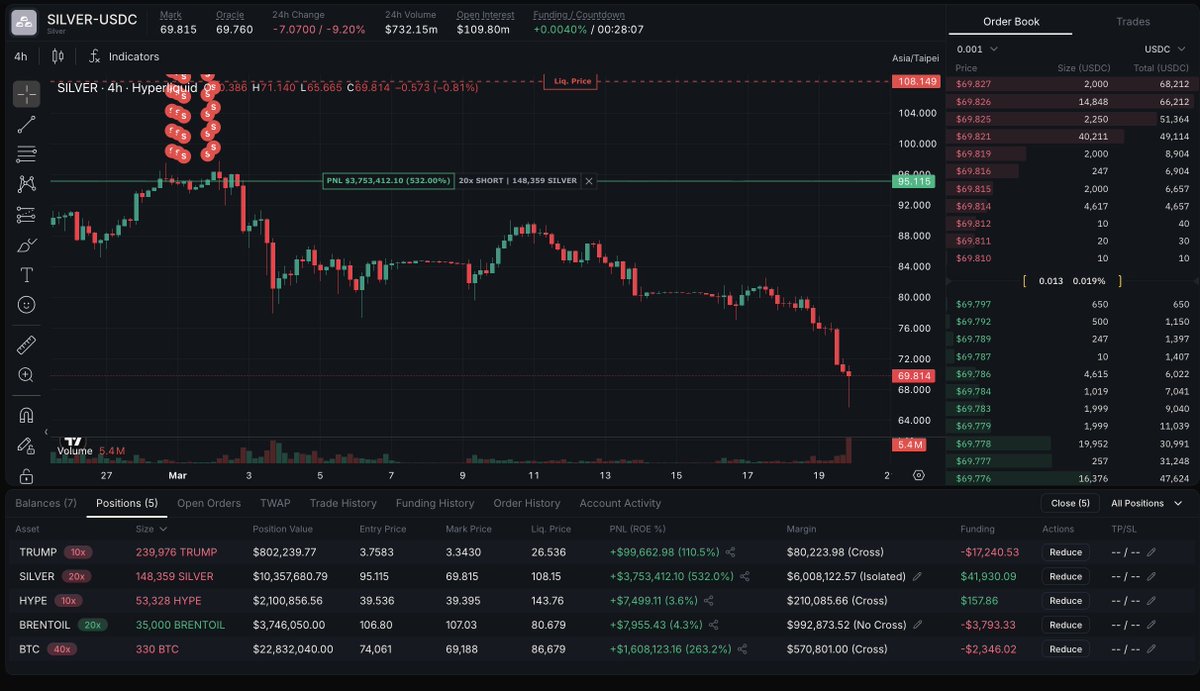This screenshot has width=1200, height=691.
Task: Activate the zoom in tool
Action: pyautogui.click(x=26, y=375)
